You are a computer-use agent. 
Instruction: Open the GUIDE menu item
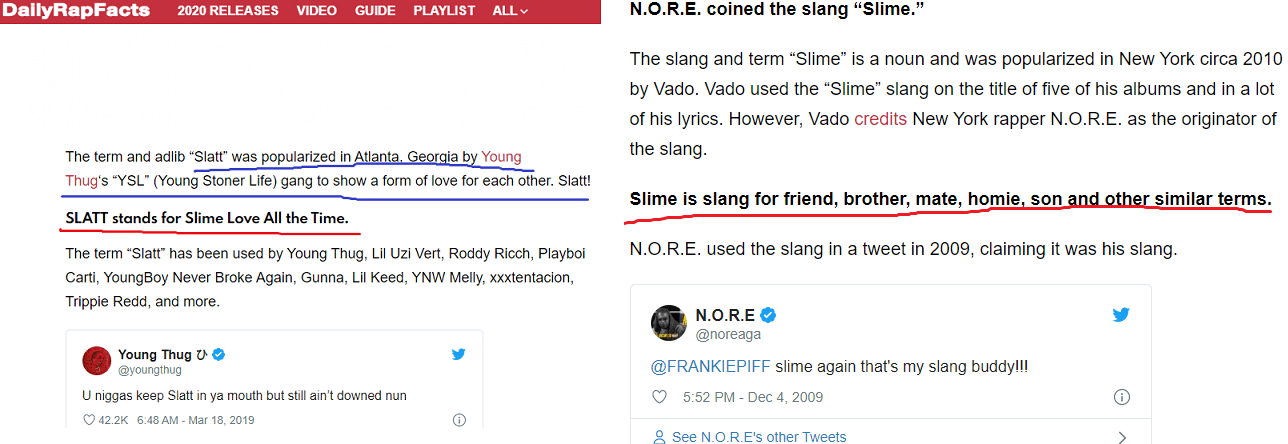(x=376, y=11)
